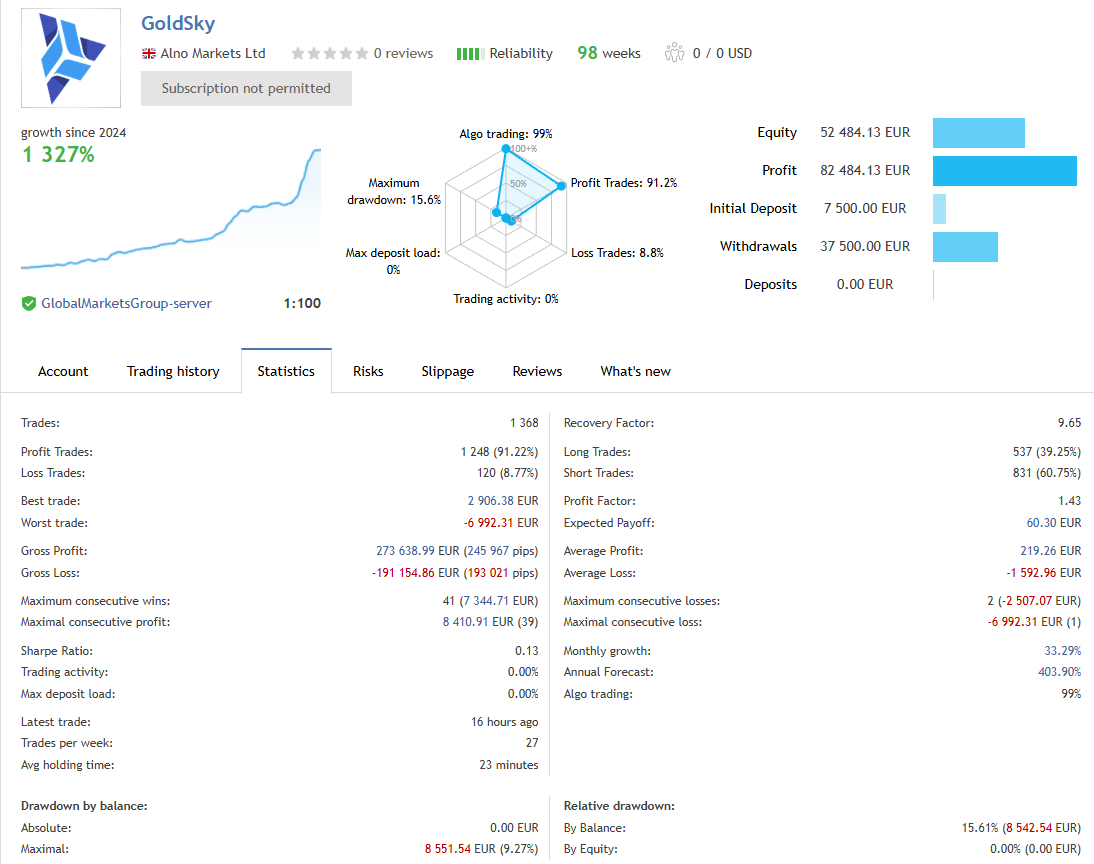Click the Profit bar in chart
This screenshot has height=864, width=1094.
[1004, 171]
